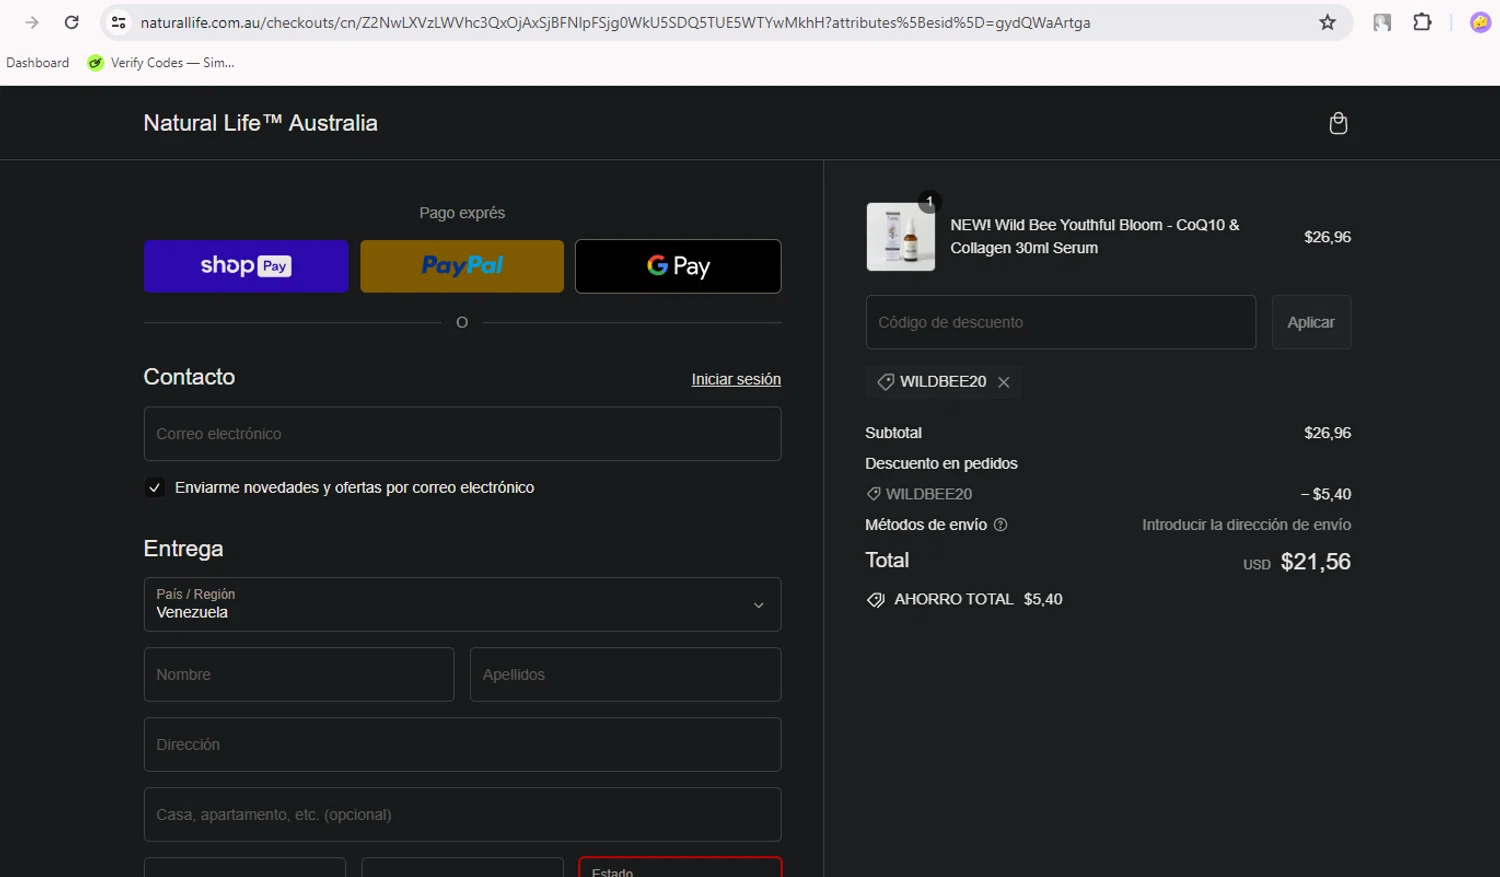Focus the Código de descuento field
The width and height of the screenshot is (1500, 877).
pyautogui.click(x=1061, y=322)
